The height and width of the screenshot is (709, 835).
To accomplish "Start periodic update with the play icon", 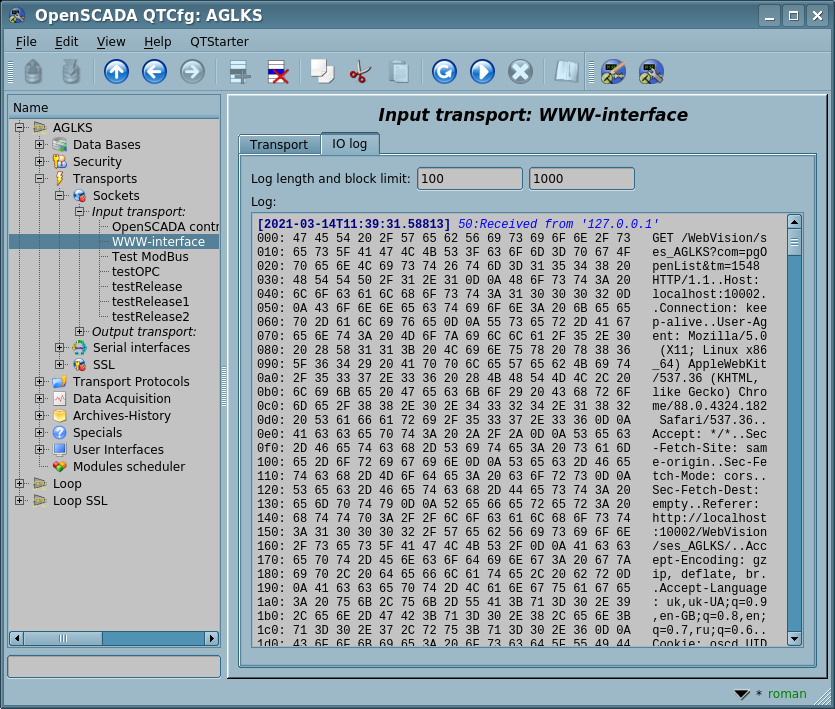I will tap(482, 72).
